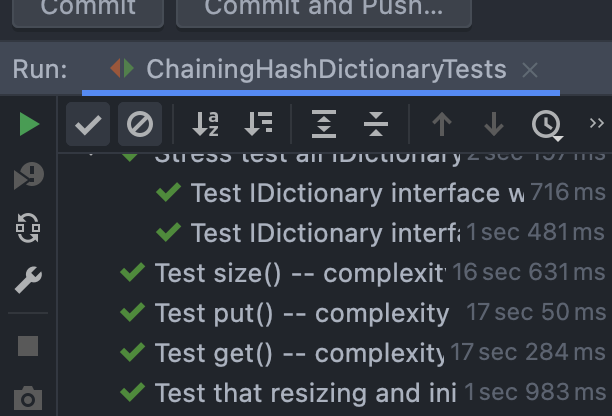Viewport: 612px width, 416px height.
Task: Close the ChainingHashDictionaryTests tab
Action: coord(531,70)
